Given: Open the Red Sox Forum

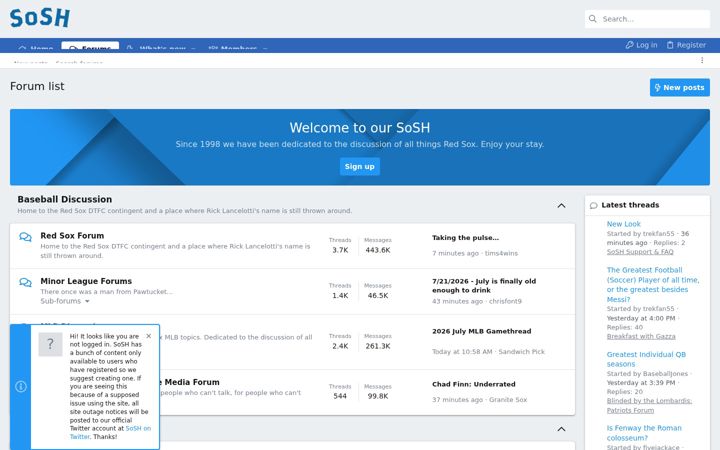Looking at the screenshot, I should (72, 236).
